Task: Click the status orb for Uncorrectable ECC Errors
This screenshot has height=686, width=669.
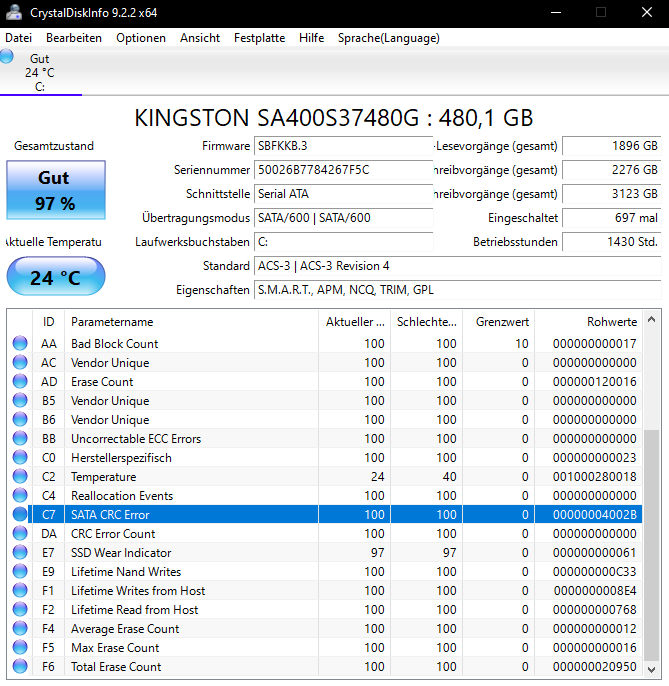Action: click(20, 438)
